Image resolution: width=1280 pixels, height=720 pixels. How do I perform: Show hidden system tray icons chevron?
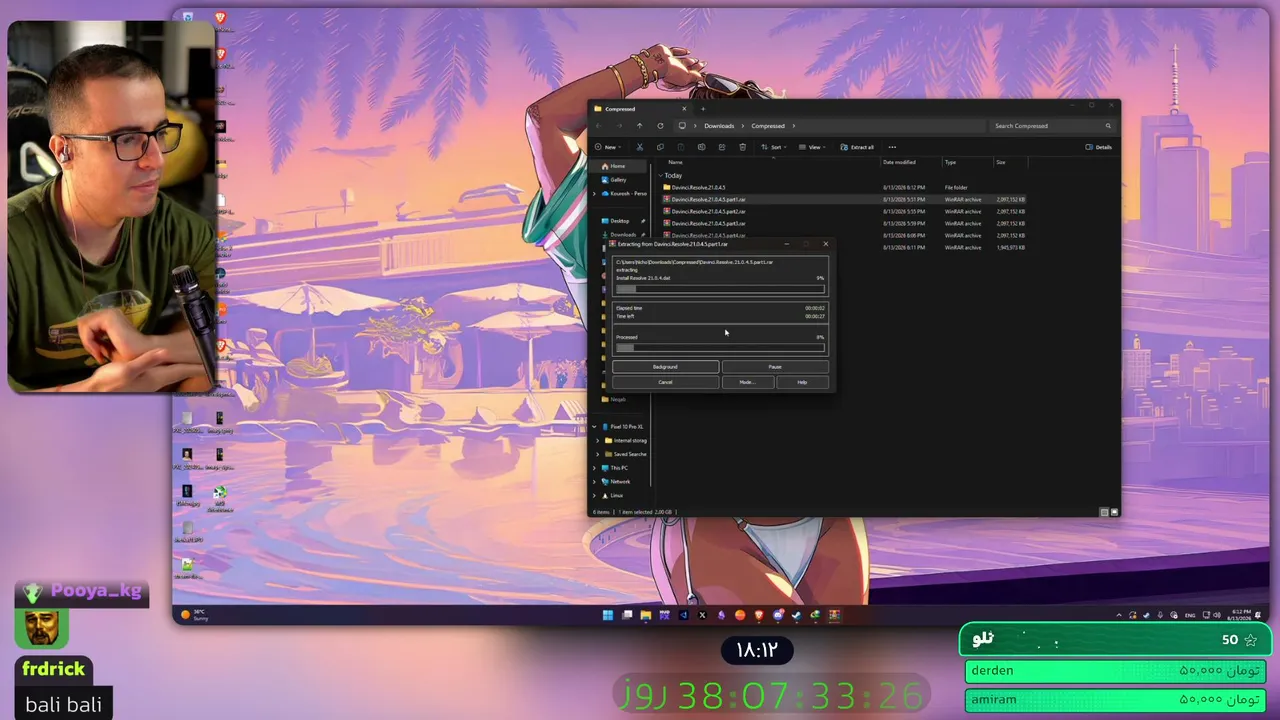(x=1119, y=615)
